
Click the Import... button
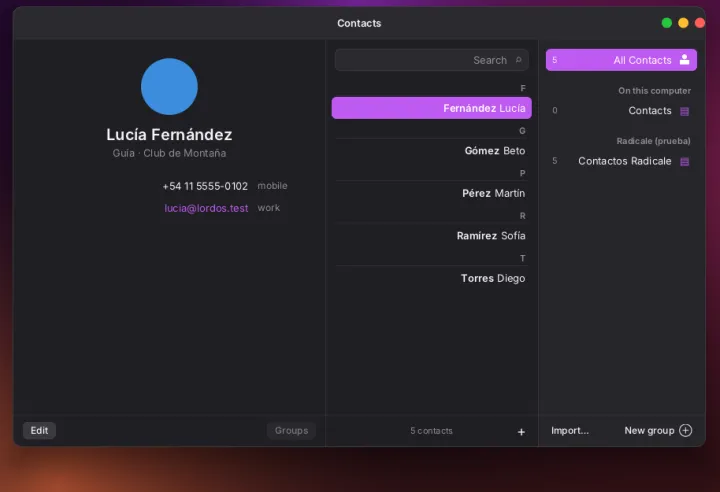(x=570, y=430)
